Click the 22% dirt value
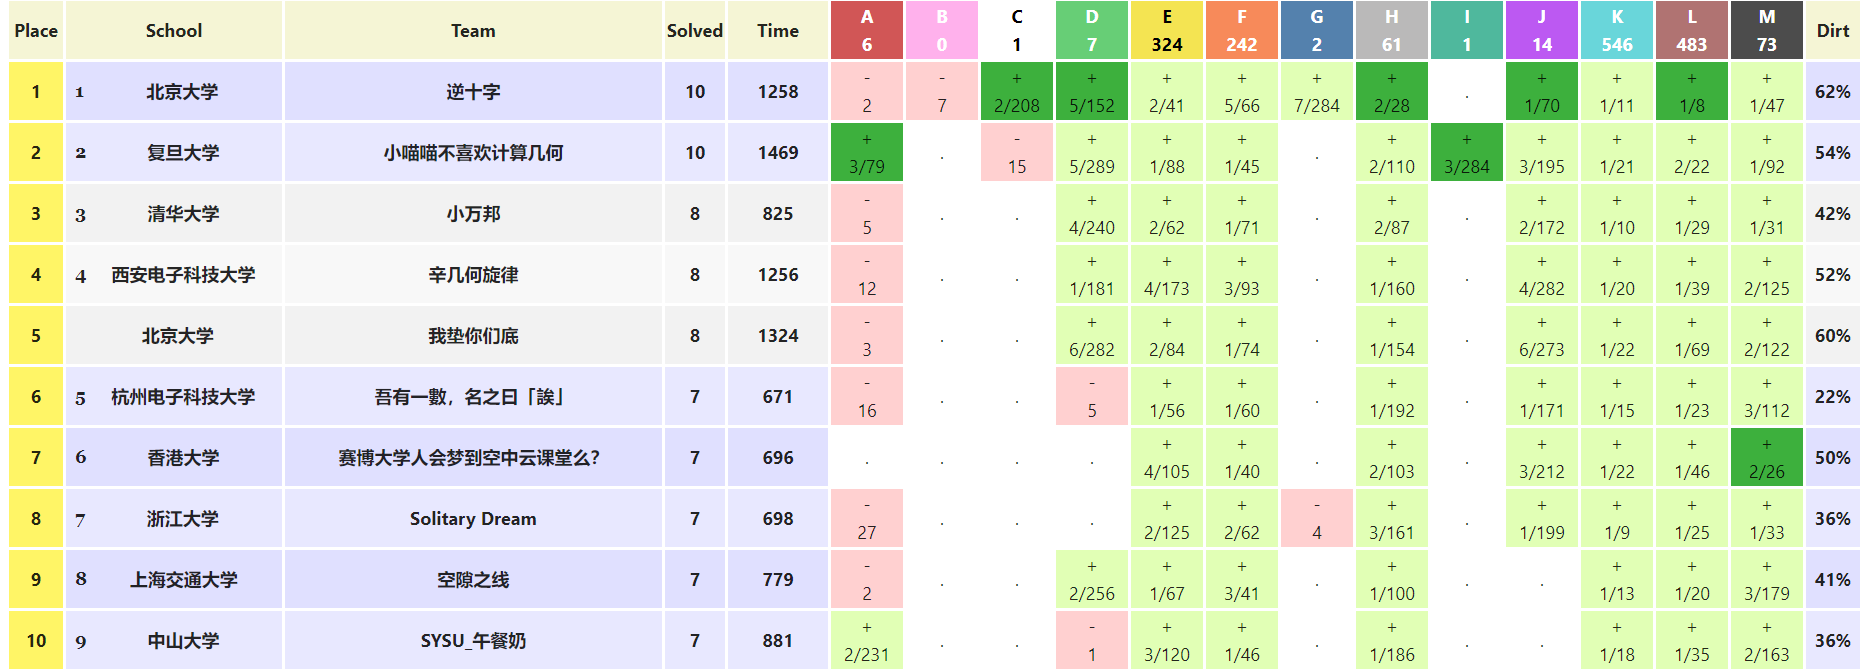 (1832, 397)
